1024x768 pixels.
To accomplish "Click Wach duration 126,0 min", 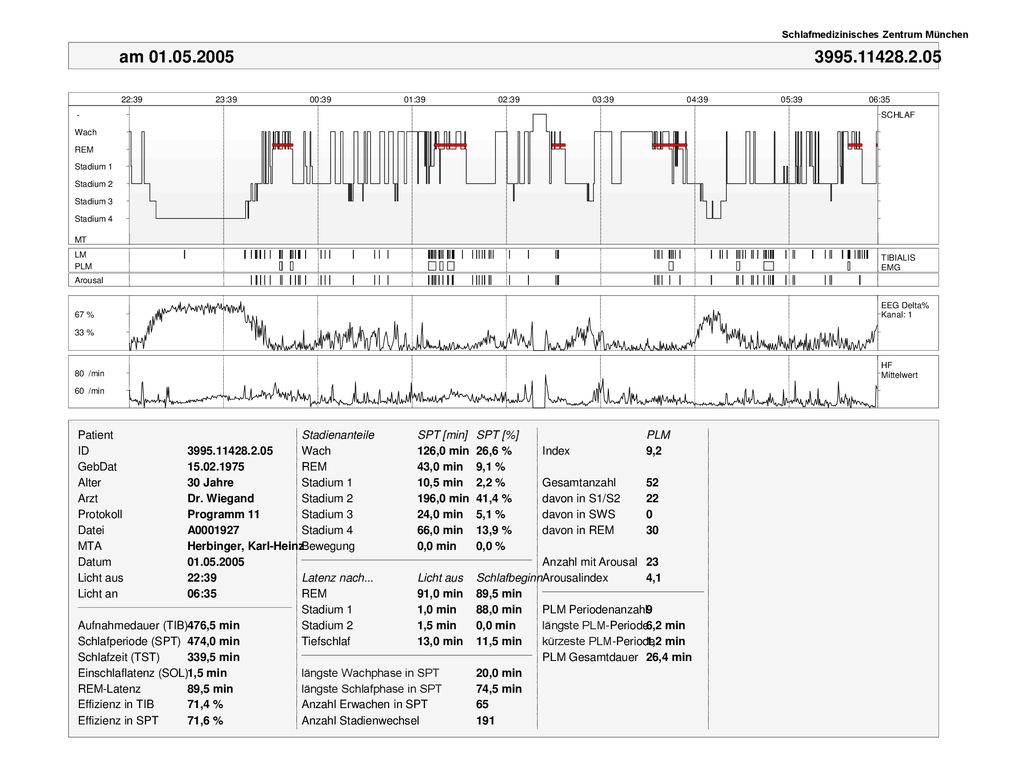I will pos(443,451).
